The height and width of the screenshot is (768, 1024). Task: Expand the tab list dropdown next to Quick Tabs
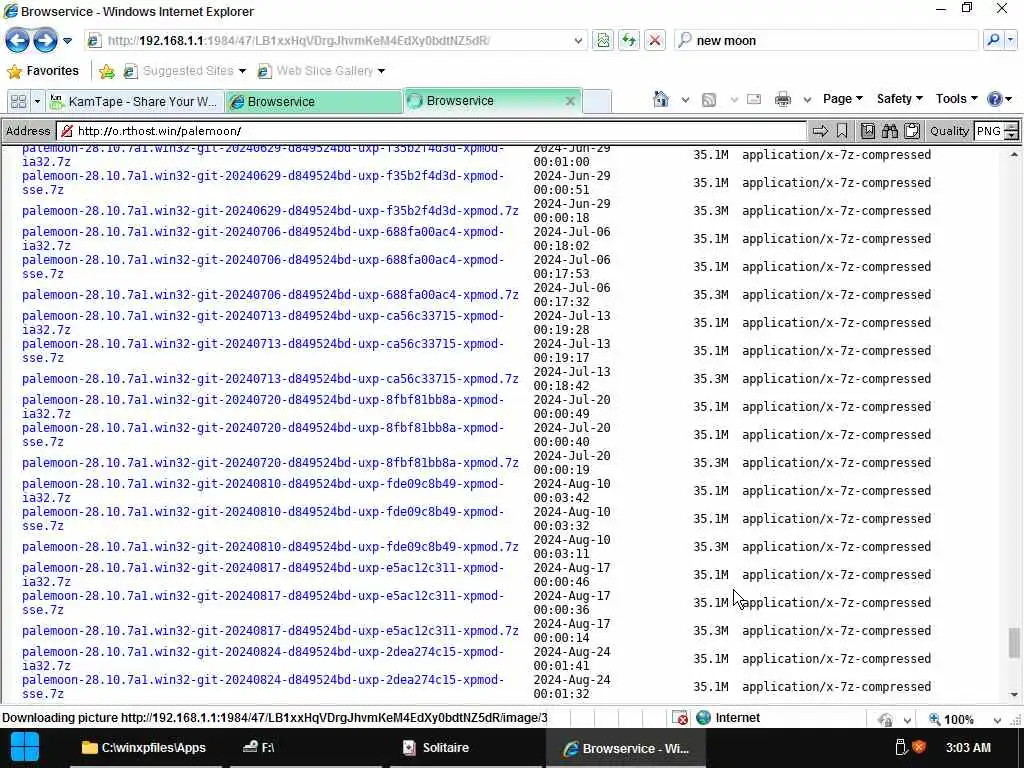tap(37, 101)
